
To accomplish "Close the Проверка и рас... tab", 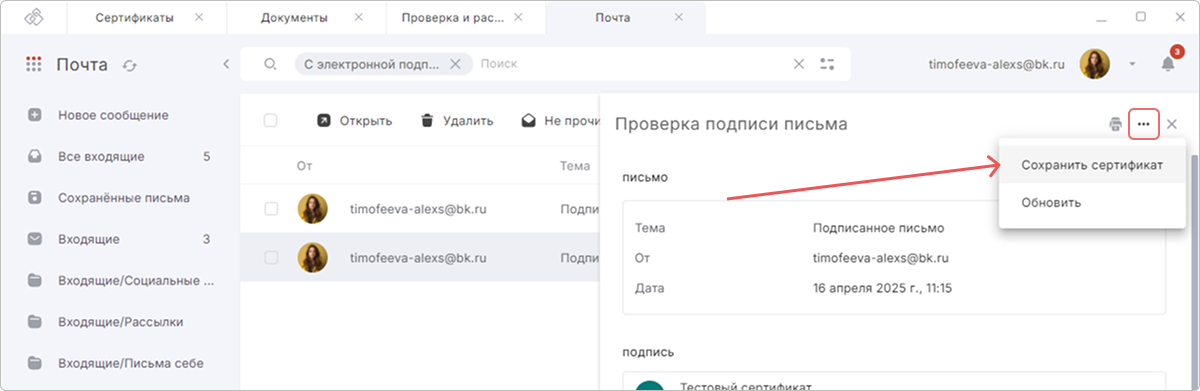I will tap(518, 17).
